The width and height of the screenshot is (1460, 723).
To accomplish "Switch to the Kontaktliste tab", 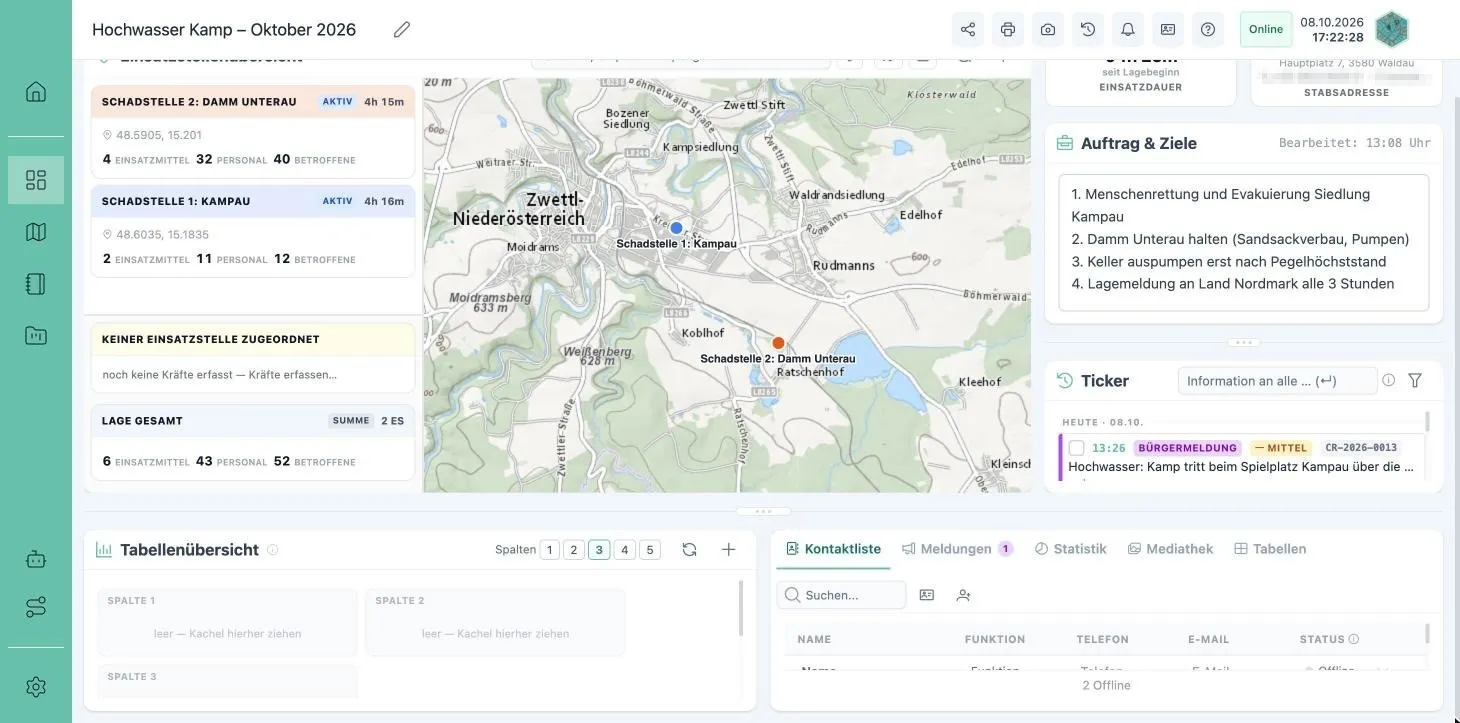I will [x=833, y=549].
